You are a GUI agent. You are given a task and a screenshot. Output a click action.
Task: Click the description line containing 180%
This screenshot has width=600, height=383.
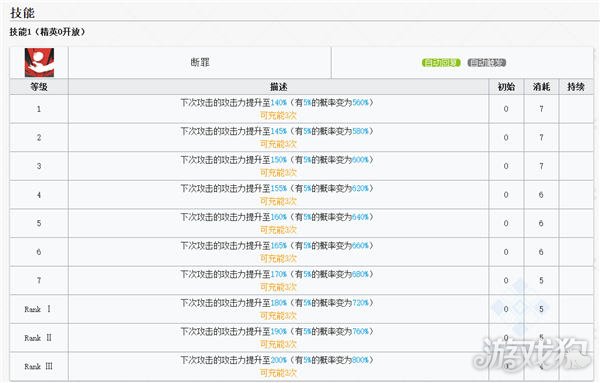277,303
